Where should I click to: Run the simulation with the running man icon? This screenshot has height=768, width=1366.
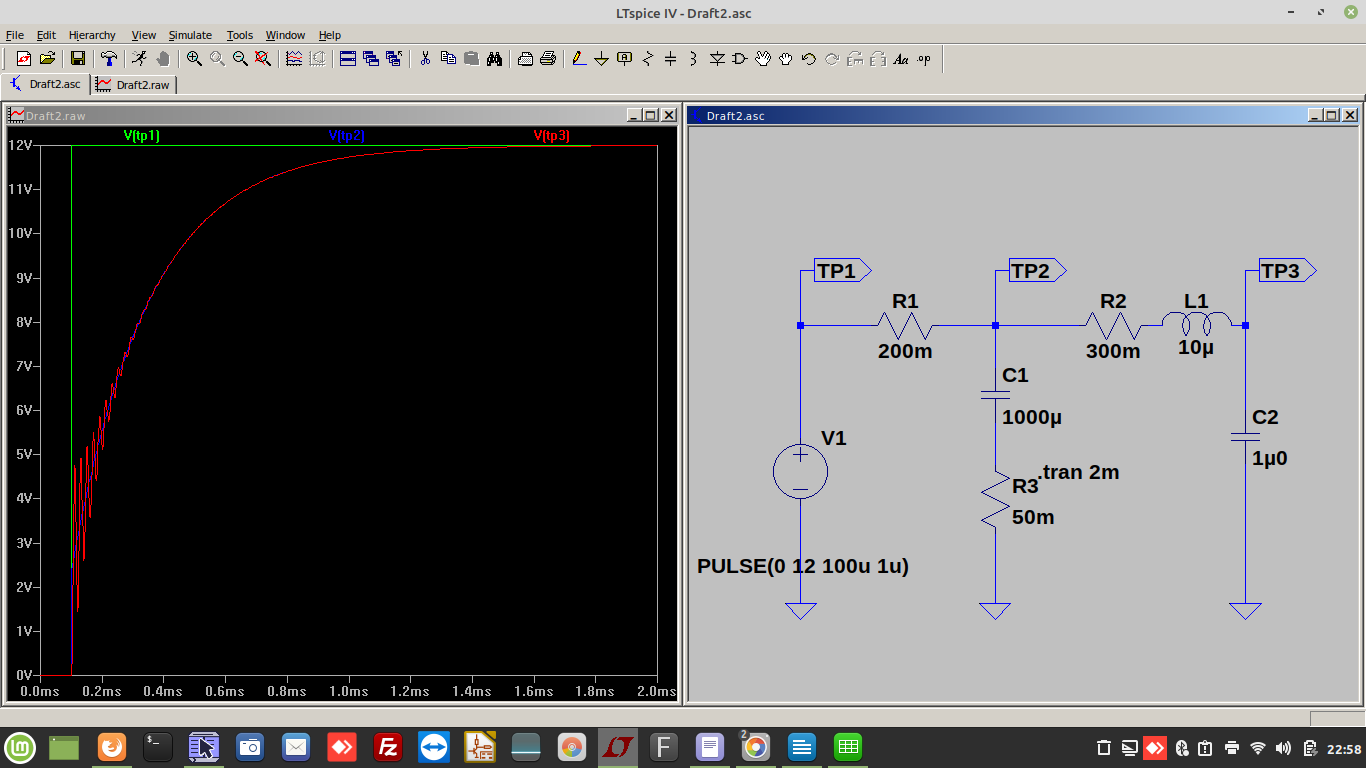(140, 59)
